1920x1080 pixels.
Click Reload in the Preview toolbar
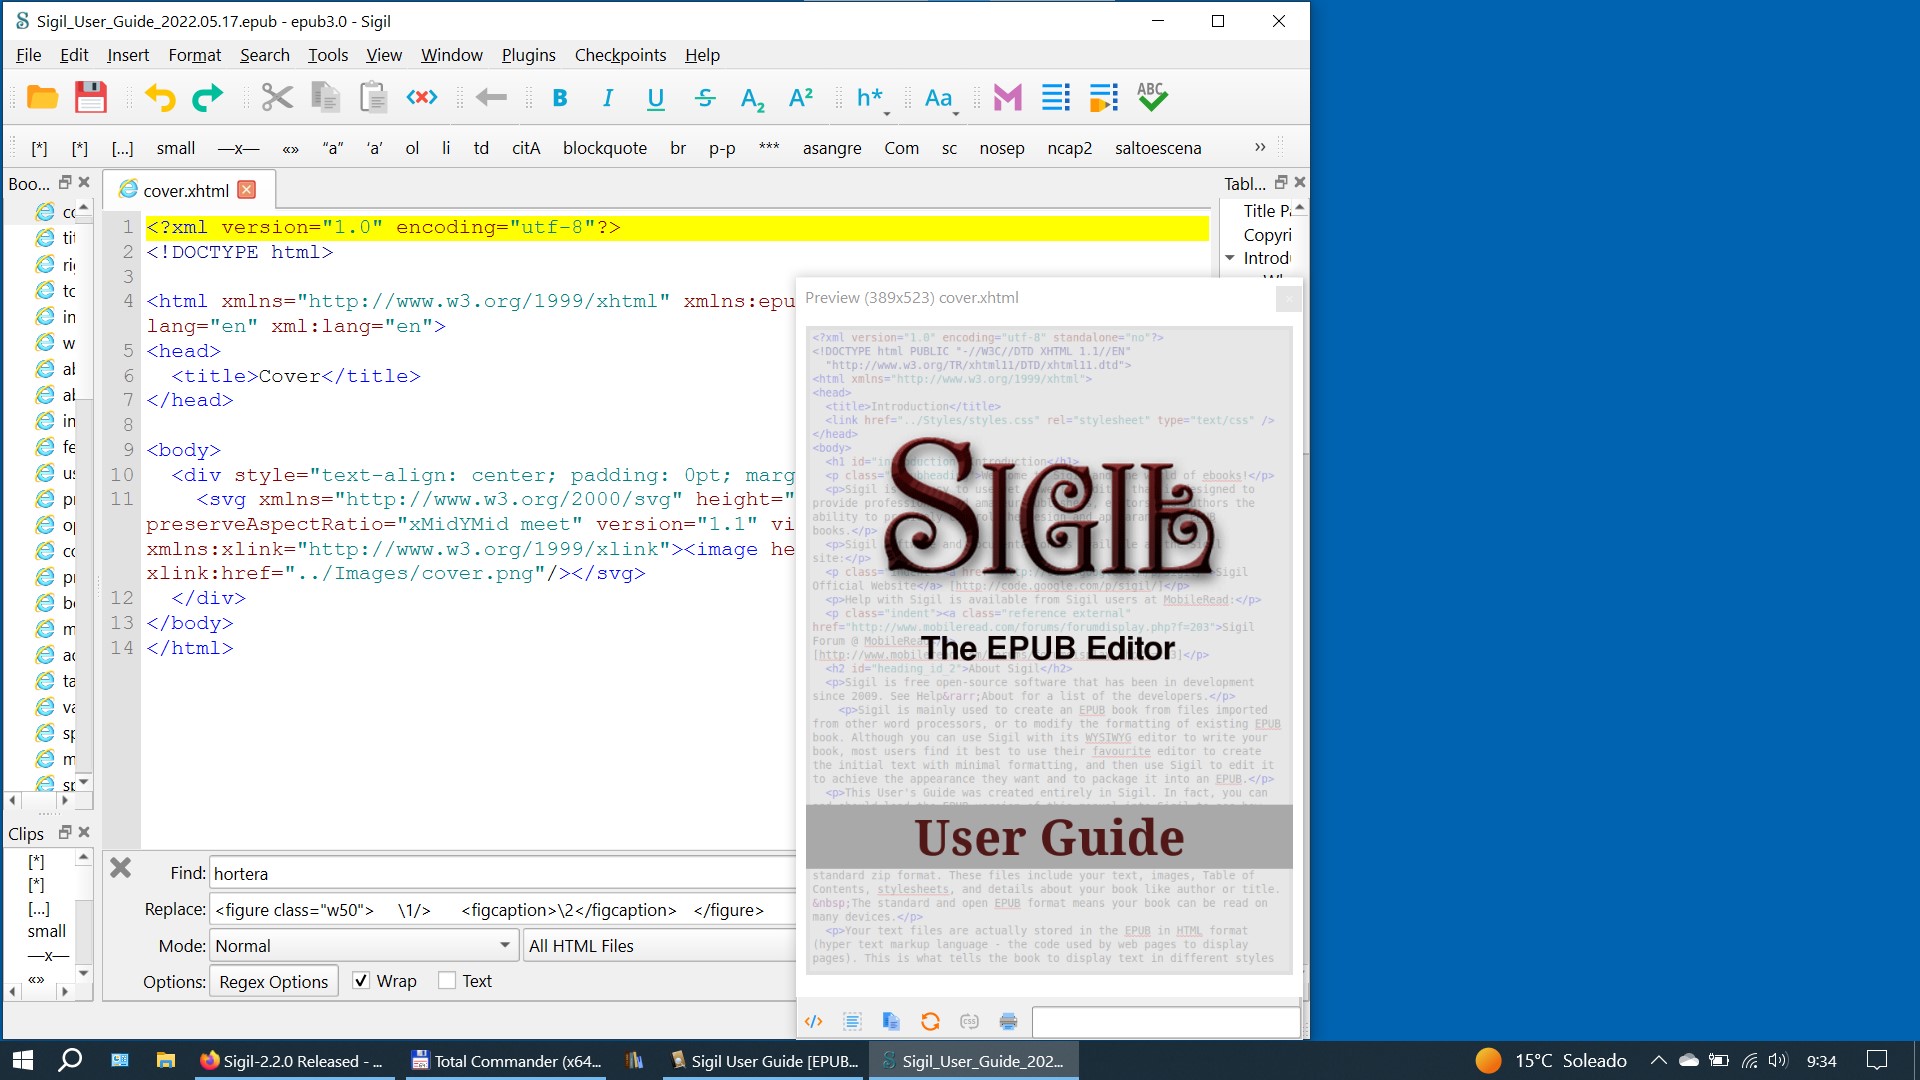click(x=930, y=1021)
